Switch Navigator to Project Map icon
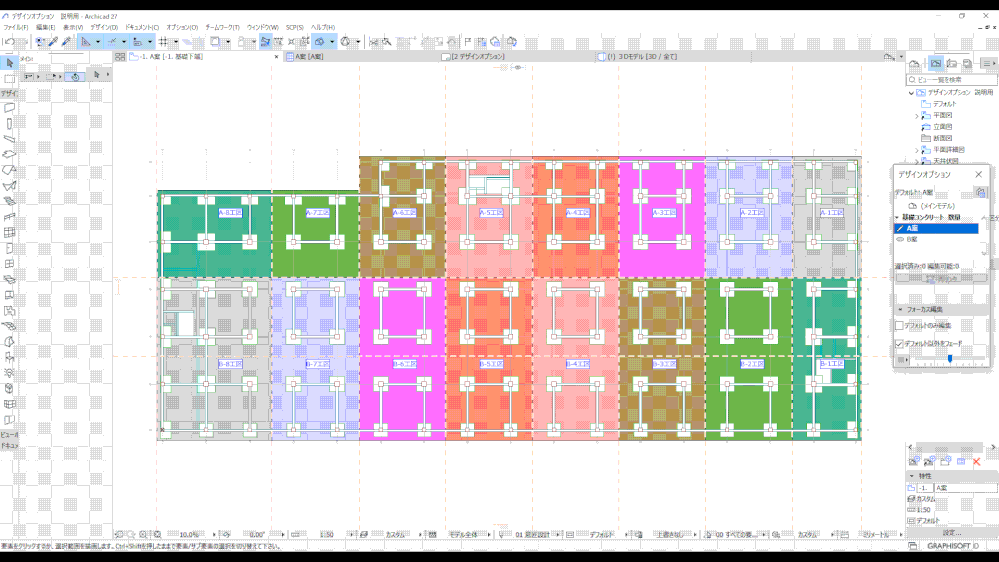This screenshot has width=999, height=562. pyautogui.click(x=915, y=63)
